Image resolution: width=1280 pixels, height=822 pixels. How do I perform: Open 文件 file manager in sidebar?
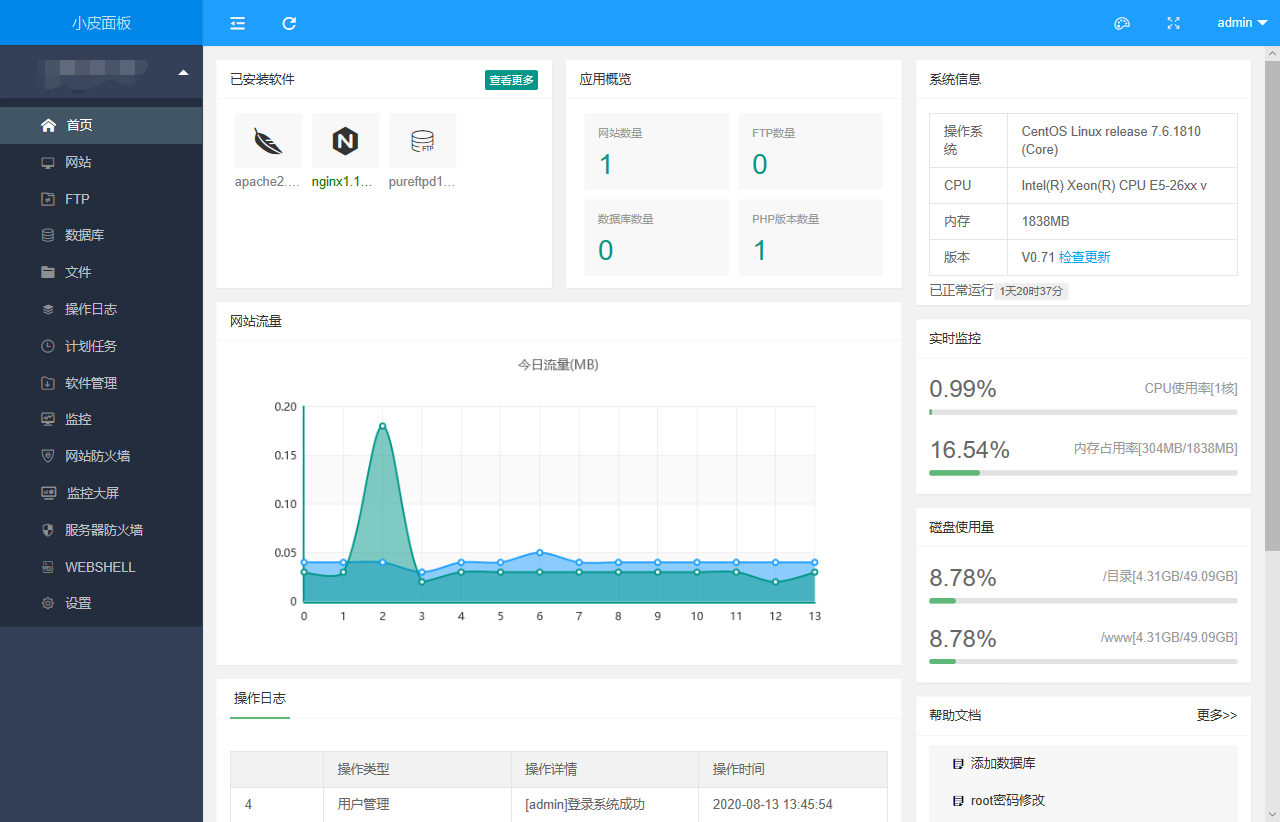tap(101, 272)
